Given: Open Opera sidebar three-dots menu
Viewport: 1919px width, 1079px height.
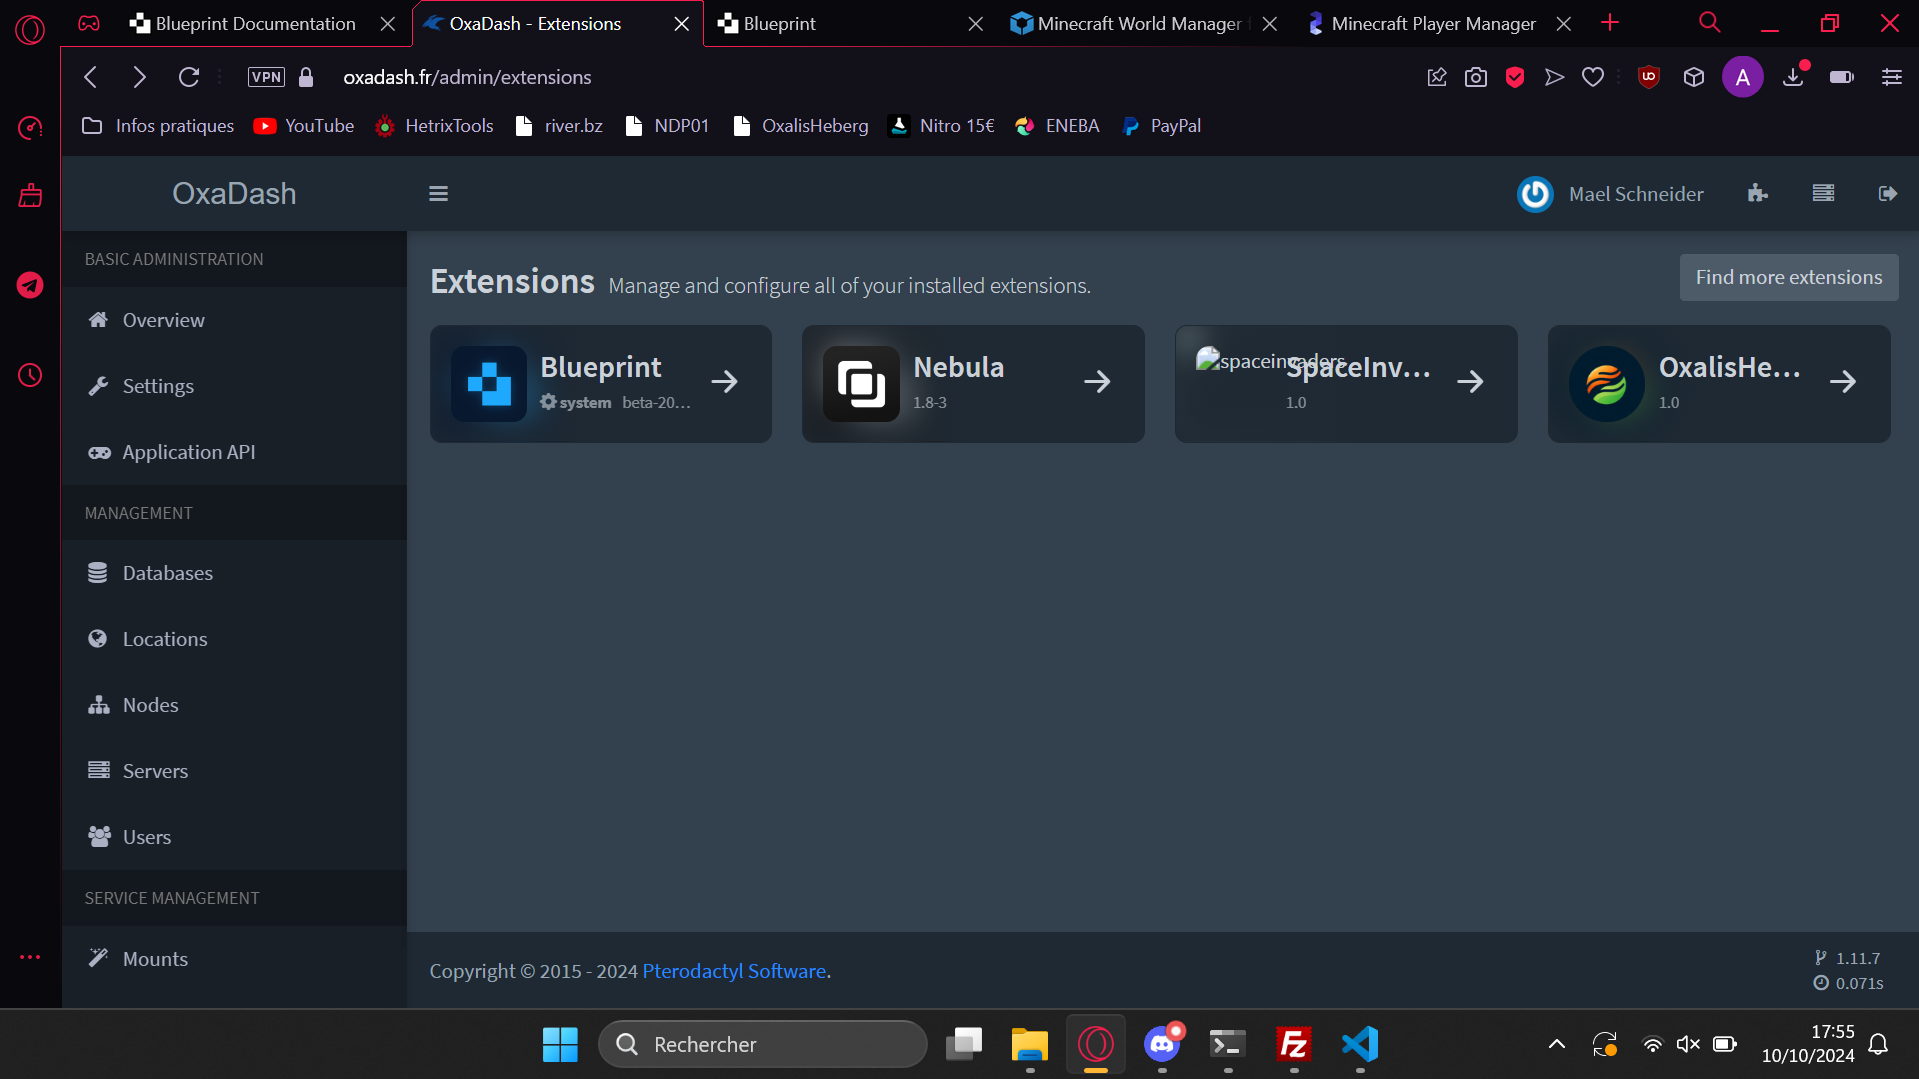Looking at the screenshot, I should 30,957.
